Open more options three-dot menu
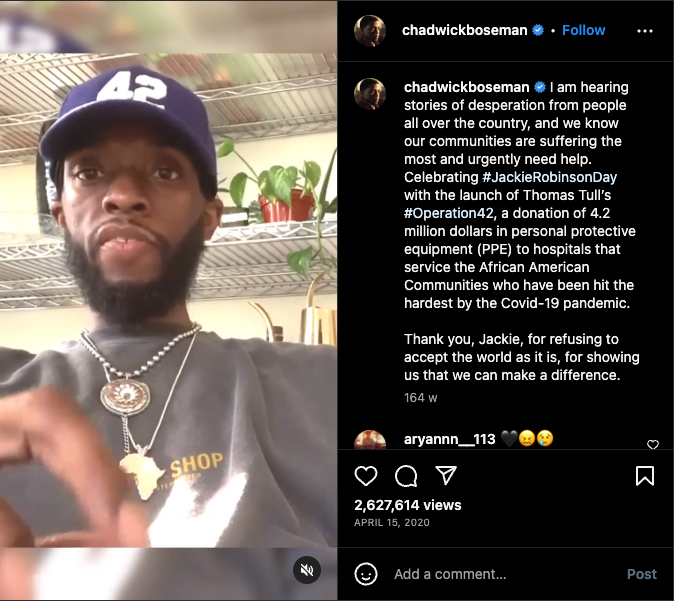 [x=645, y=31]
